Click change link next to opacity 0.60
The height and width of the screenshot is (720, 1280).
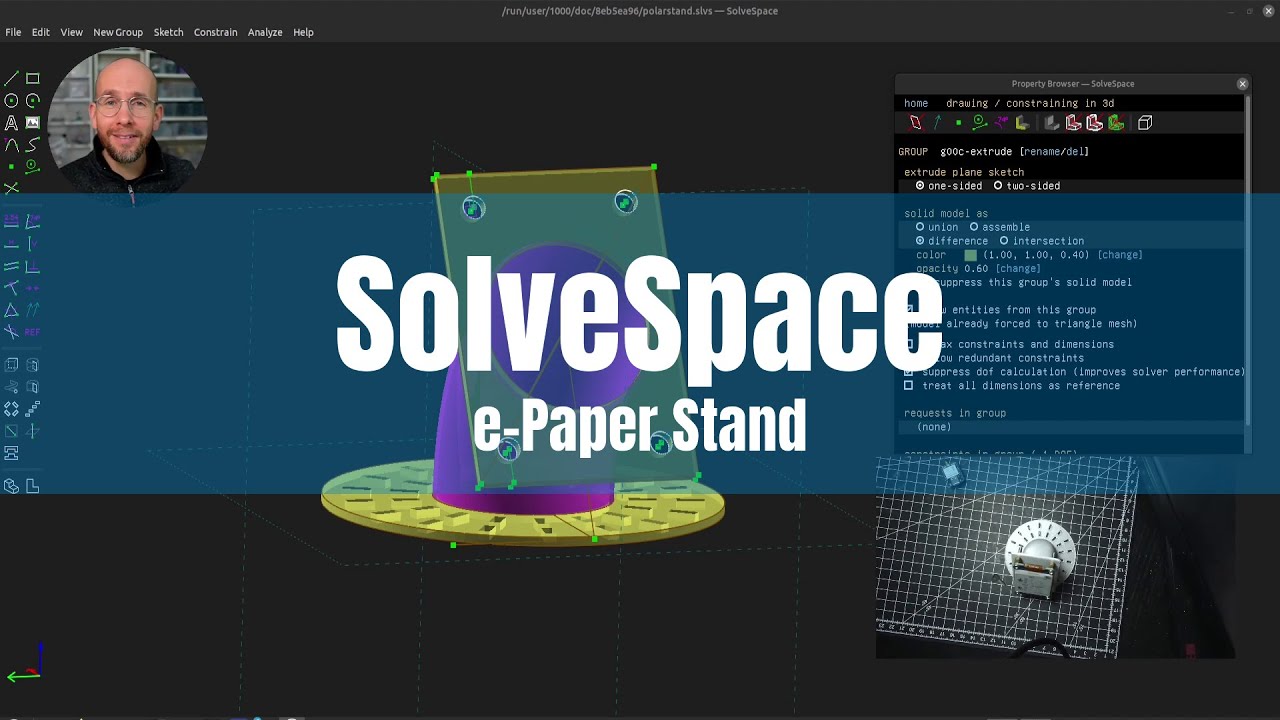tap(1018, 269)
